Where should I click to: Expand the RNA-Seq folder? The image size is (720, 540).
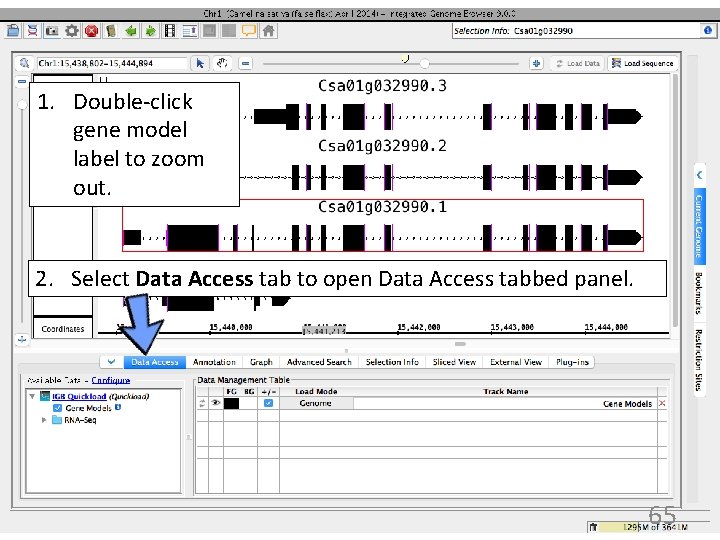point(44,420)
